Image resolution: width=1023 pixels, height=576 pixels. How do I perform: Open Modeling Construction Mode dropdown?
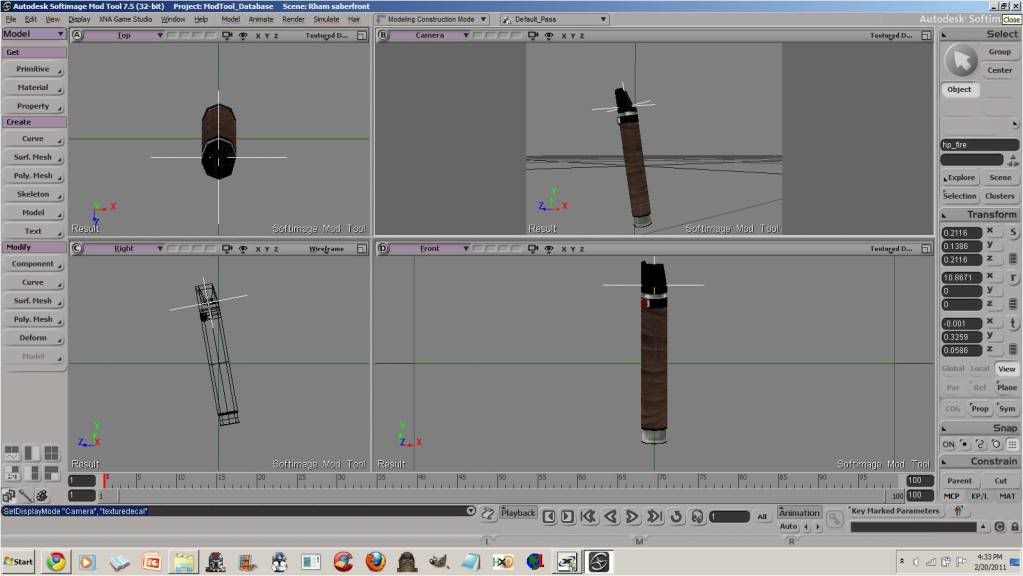click(x=432, y=20)
